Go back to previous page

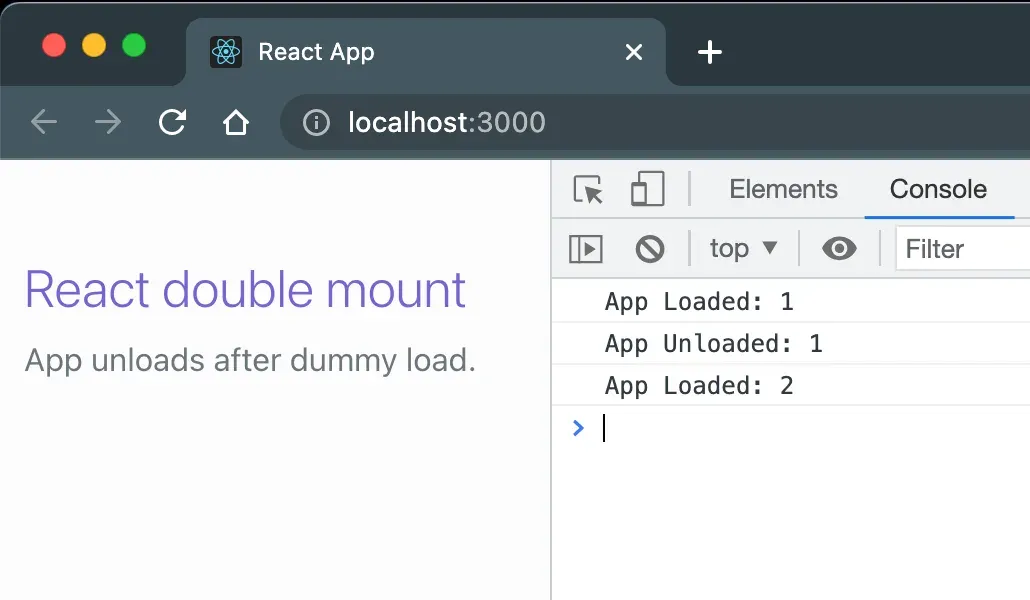[x=44, y=122]
